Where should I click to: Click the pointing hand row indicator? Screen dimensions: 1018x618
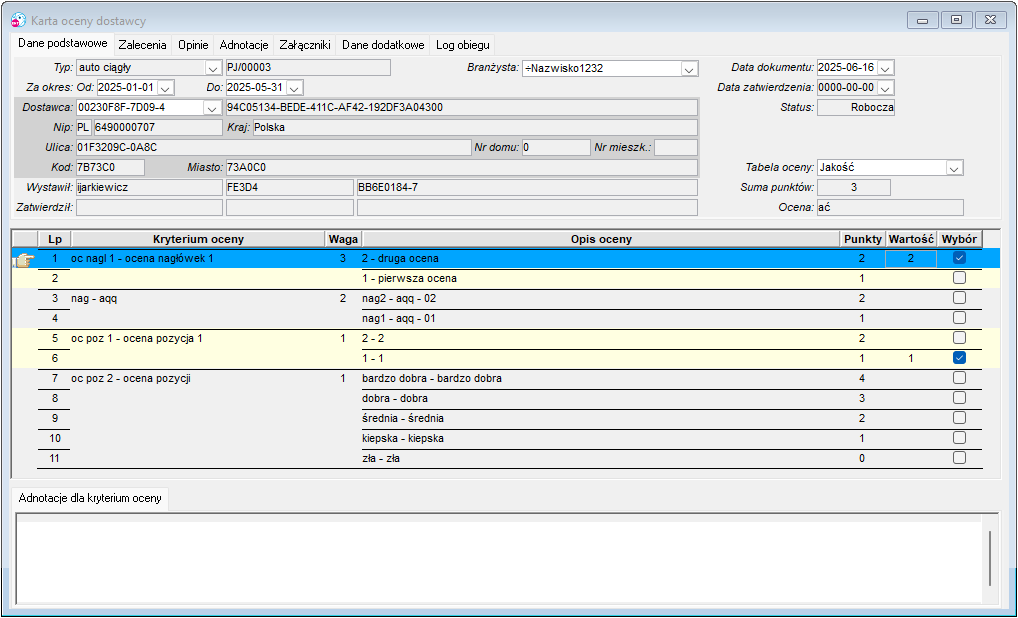click(25, 259)
